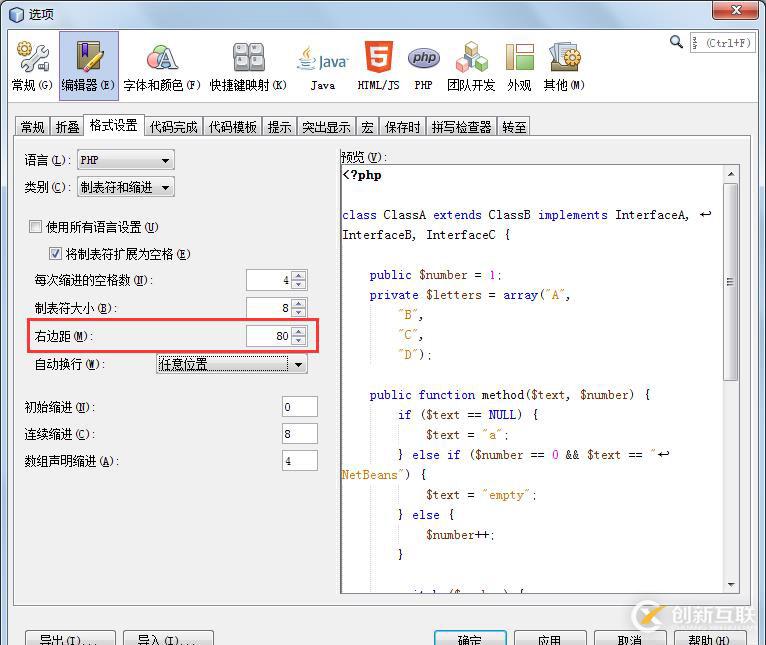Decrease 制表符大小 spinner value

point(298,313)
